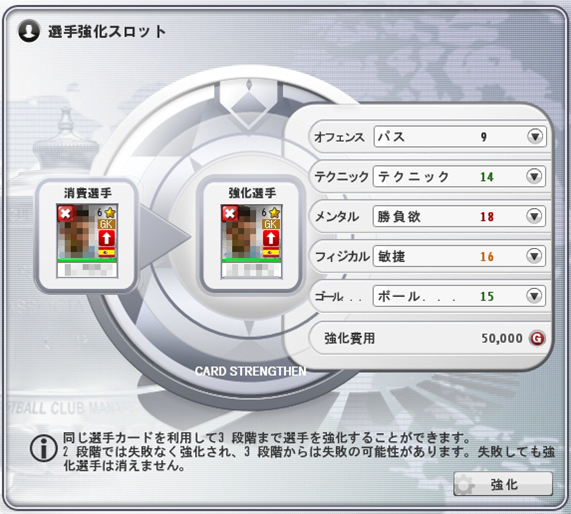Open the メンタル 勝負欲 dropdown arrow

[x=534, y=216]
